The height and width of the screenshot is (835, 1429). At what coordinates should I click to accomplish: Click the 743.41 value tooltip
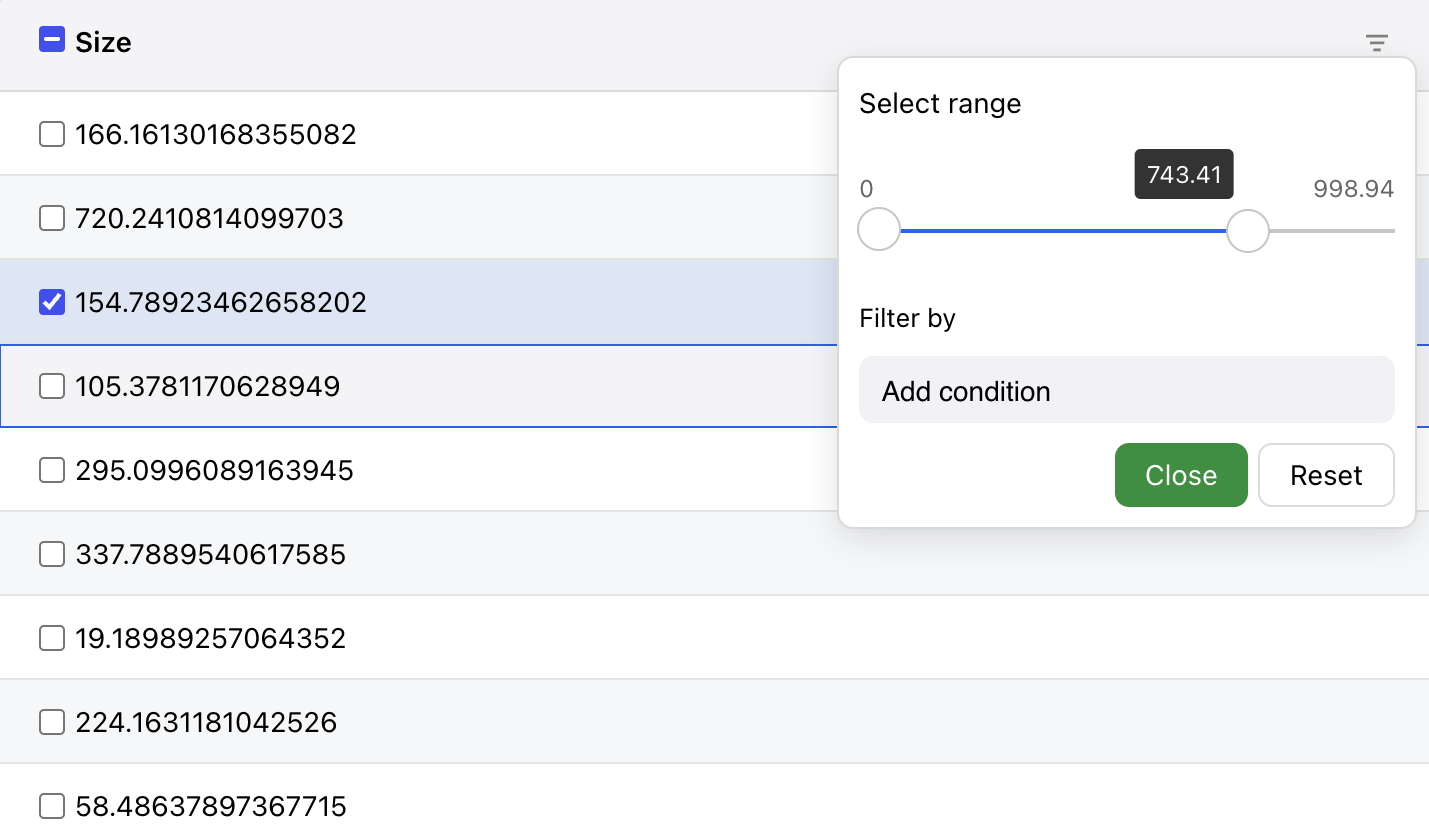[1184, 174]
